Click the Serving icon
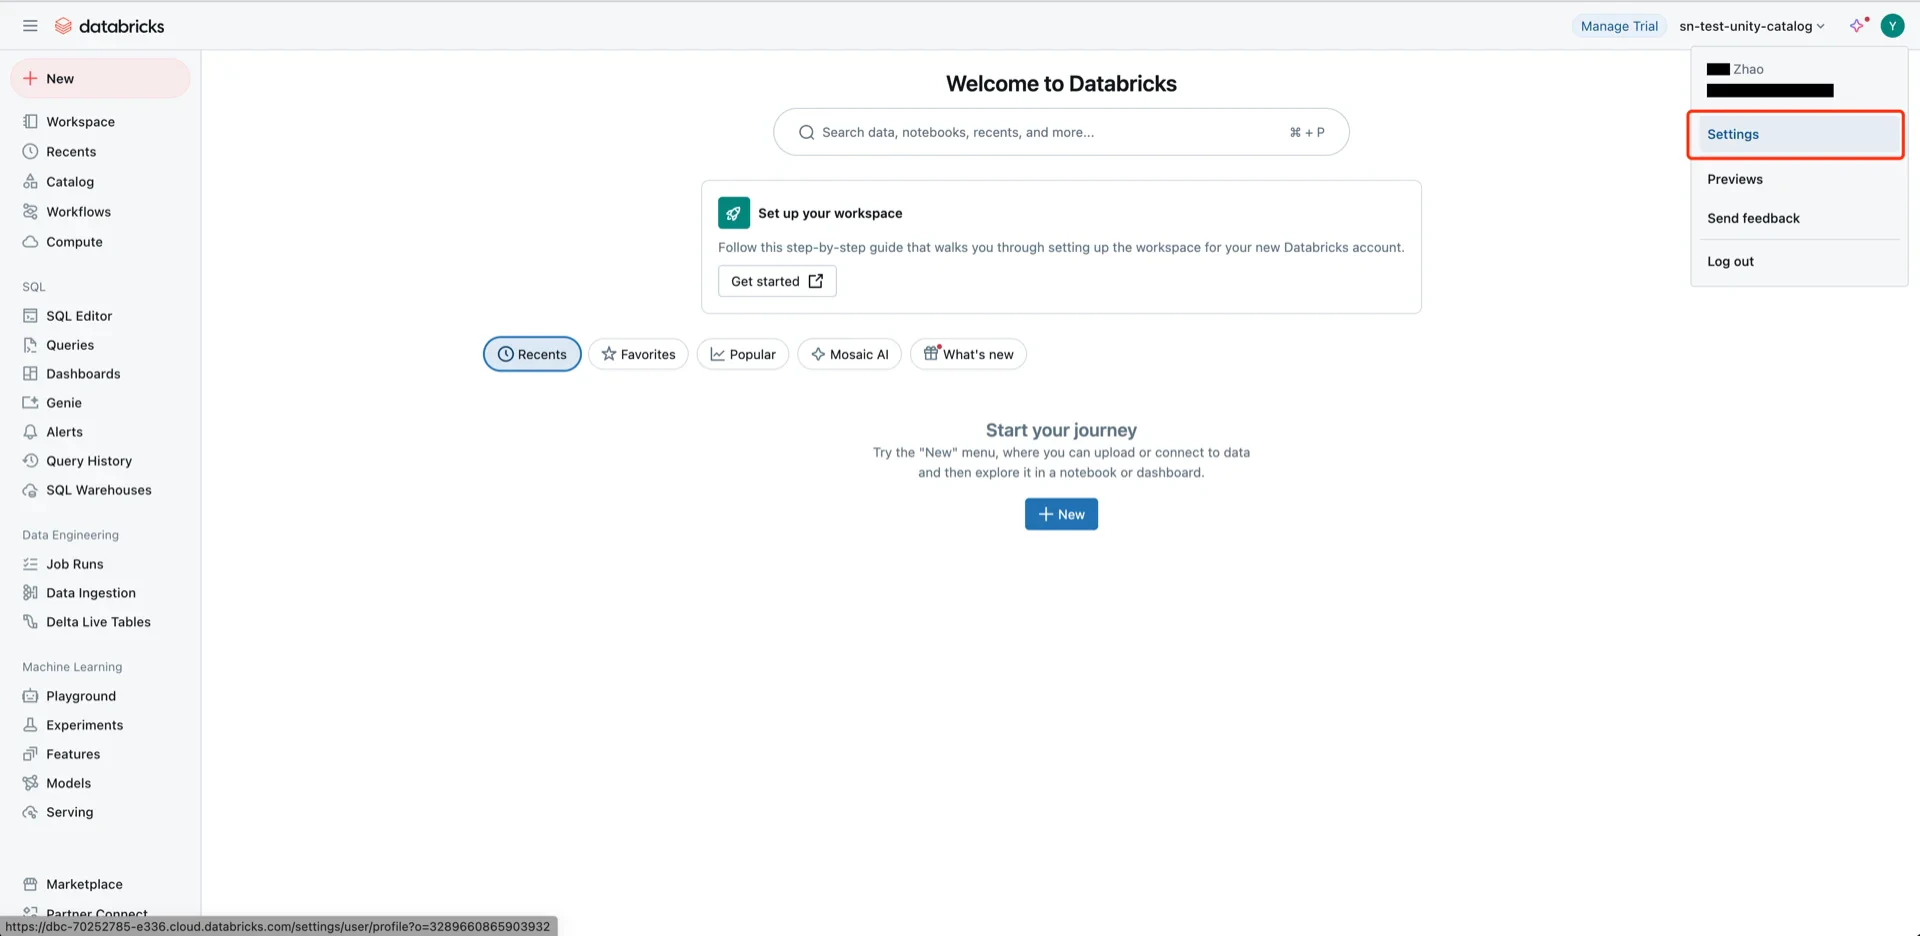The image size is (1920, 936). (30, 811)
